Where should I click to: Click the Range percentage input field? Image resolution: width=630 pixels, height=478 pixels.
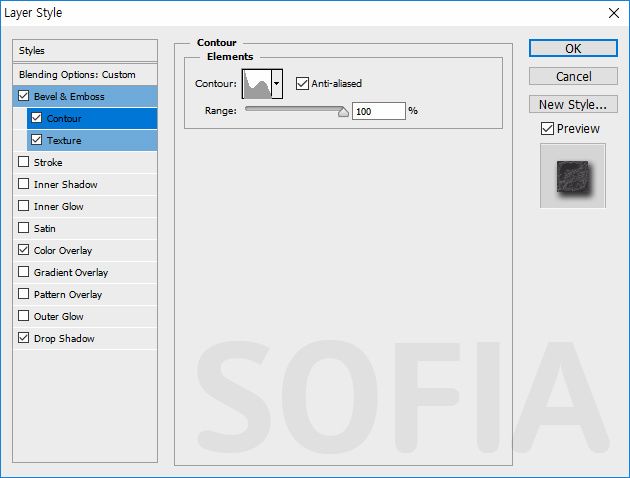click(x=378, y=111)
